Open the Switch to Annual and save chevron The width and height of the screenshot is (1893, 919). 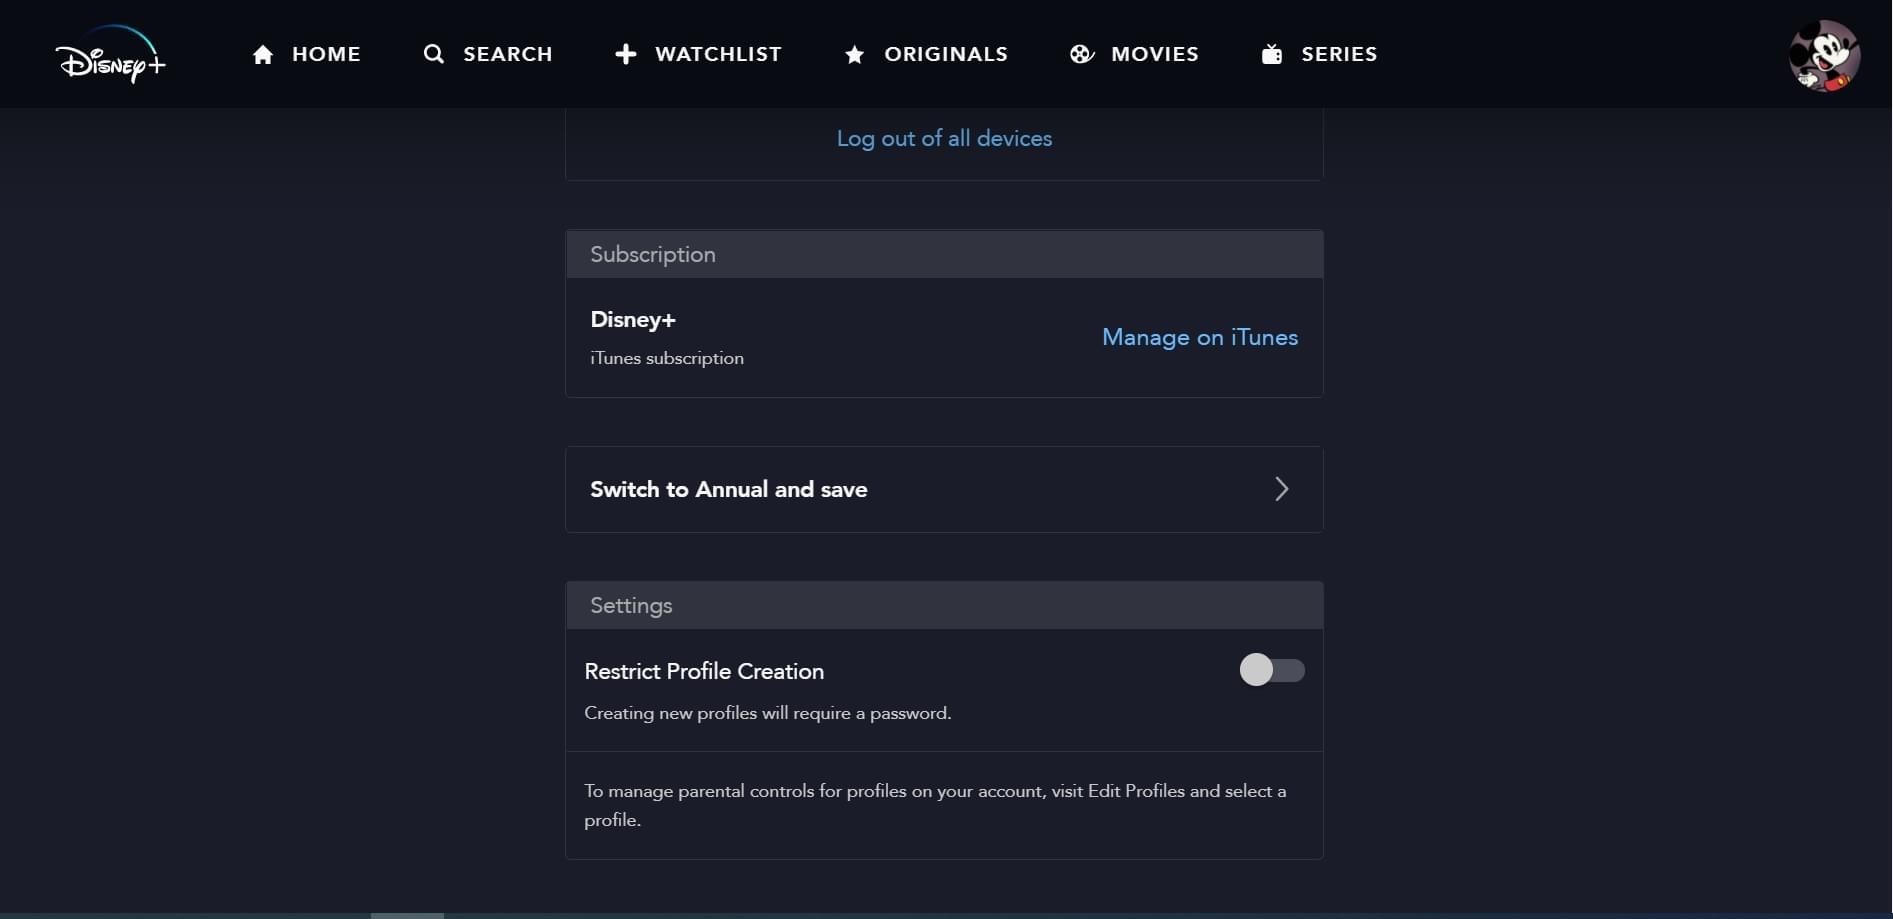1281,489
